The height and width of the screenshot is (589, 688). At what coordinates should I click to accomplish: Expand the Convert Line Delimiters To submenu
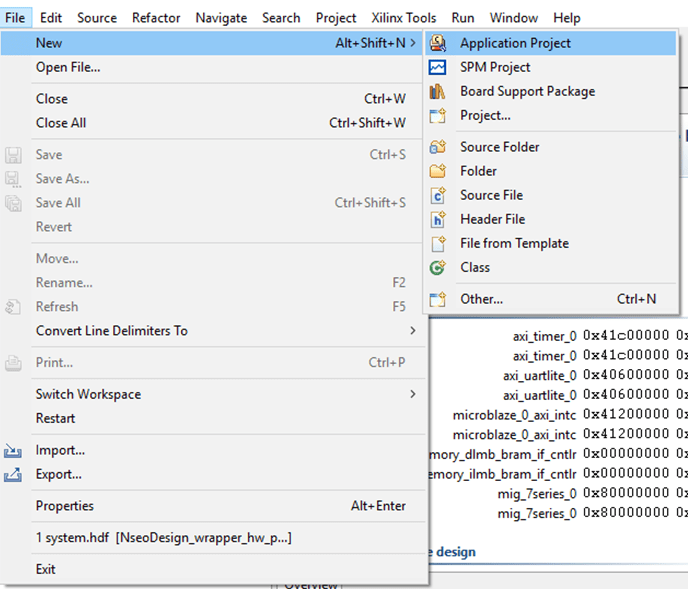pyautogui.click(x=413, y=331)
